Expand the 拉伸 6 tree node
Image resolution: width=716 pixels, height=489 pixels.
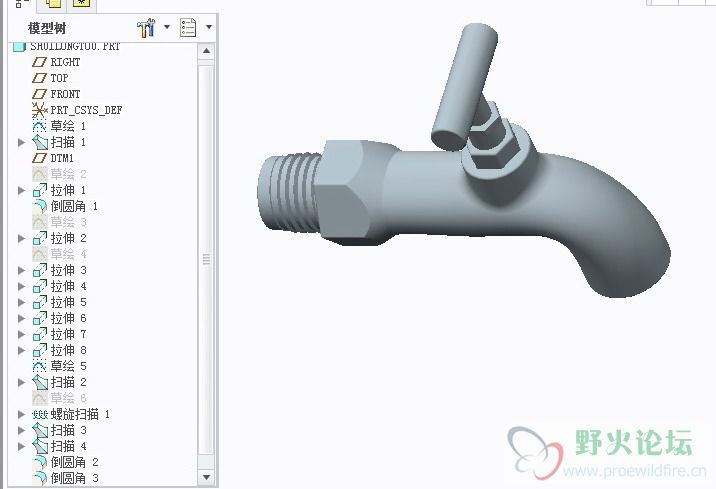[x=21, y=318]
